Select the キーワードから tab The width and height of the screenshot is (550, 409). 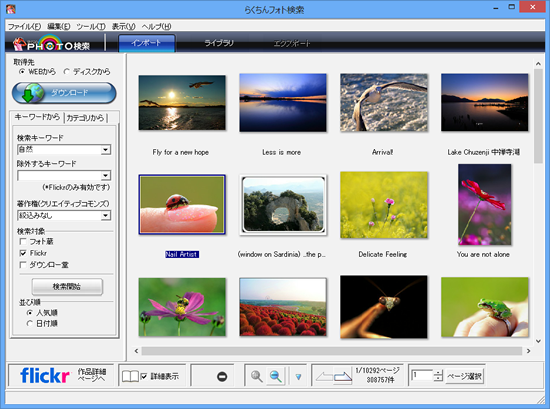(x=37, y=117)
